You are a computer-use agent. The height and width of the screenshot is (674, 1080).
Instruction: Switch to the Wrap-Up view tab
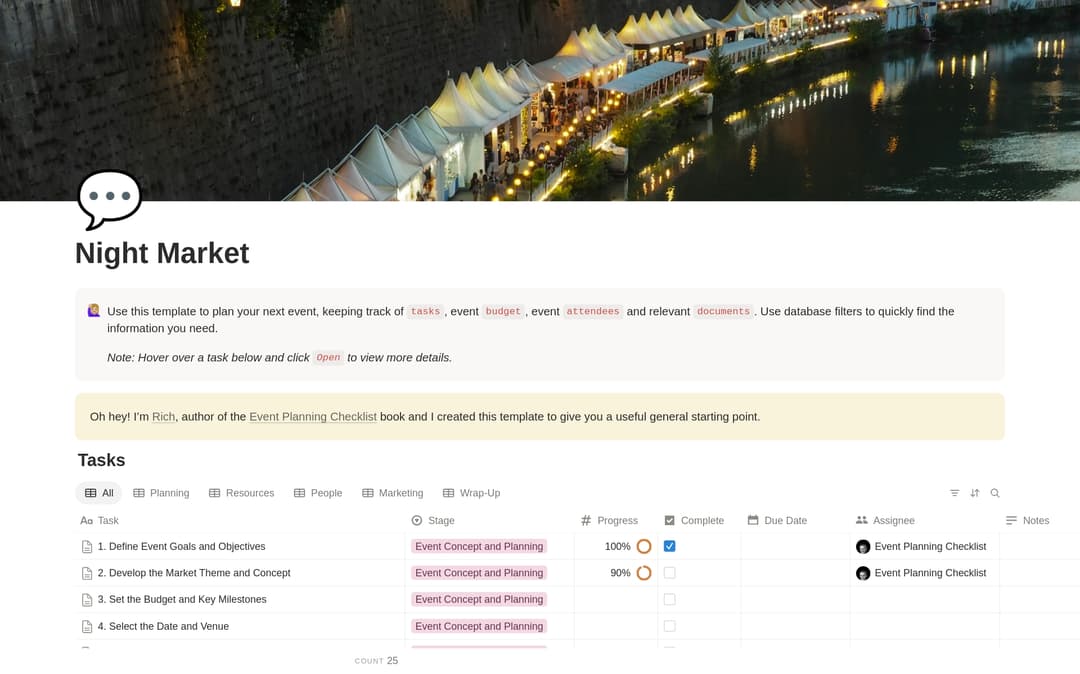tap(472, 493)
